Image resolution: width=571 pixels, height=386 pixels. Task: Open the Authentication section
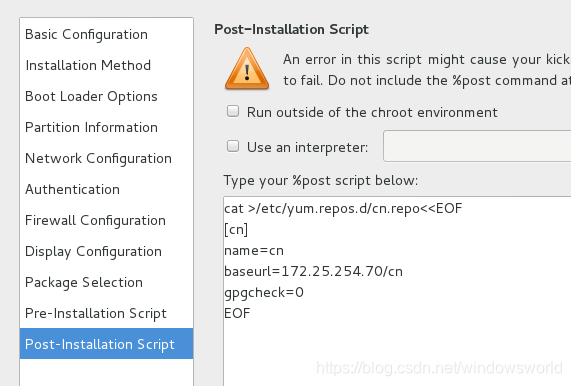(106, 189)
